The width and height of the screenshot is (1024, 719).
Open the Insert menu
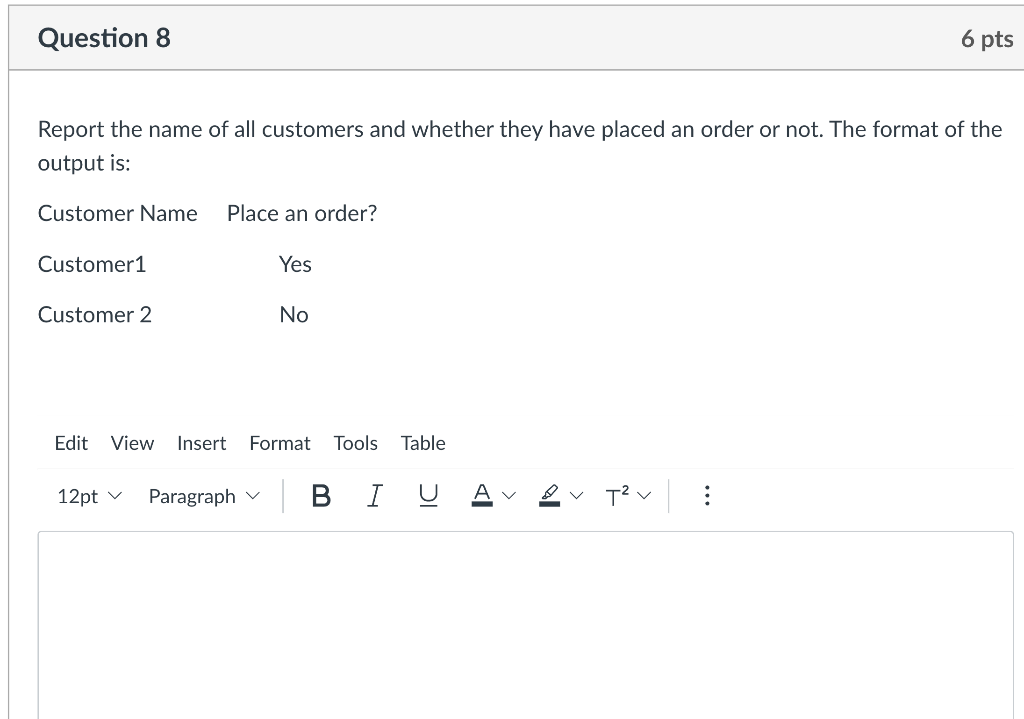tap(201, 443)
